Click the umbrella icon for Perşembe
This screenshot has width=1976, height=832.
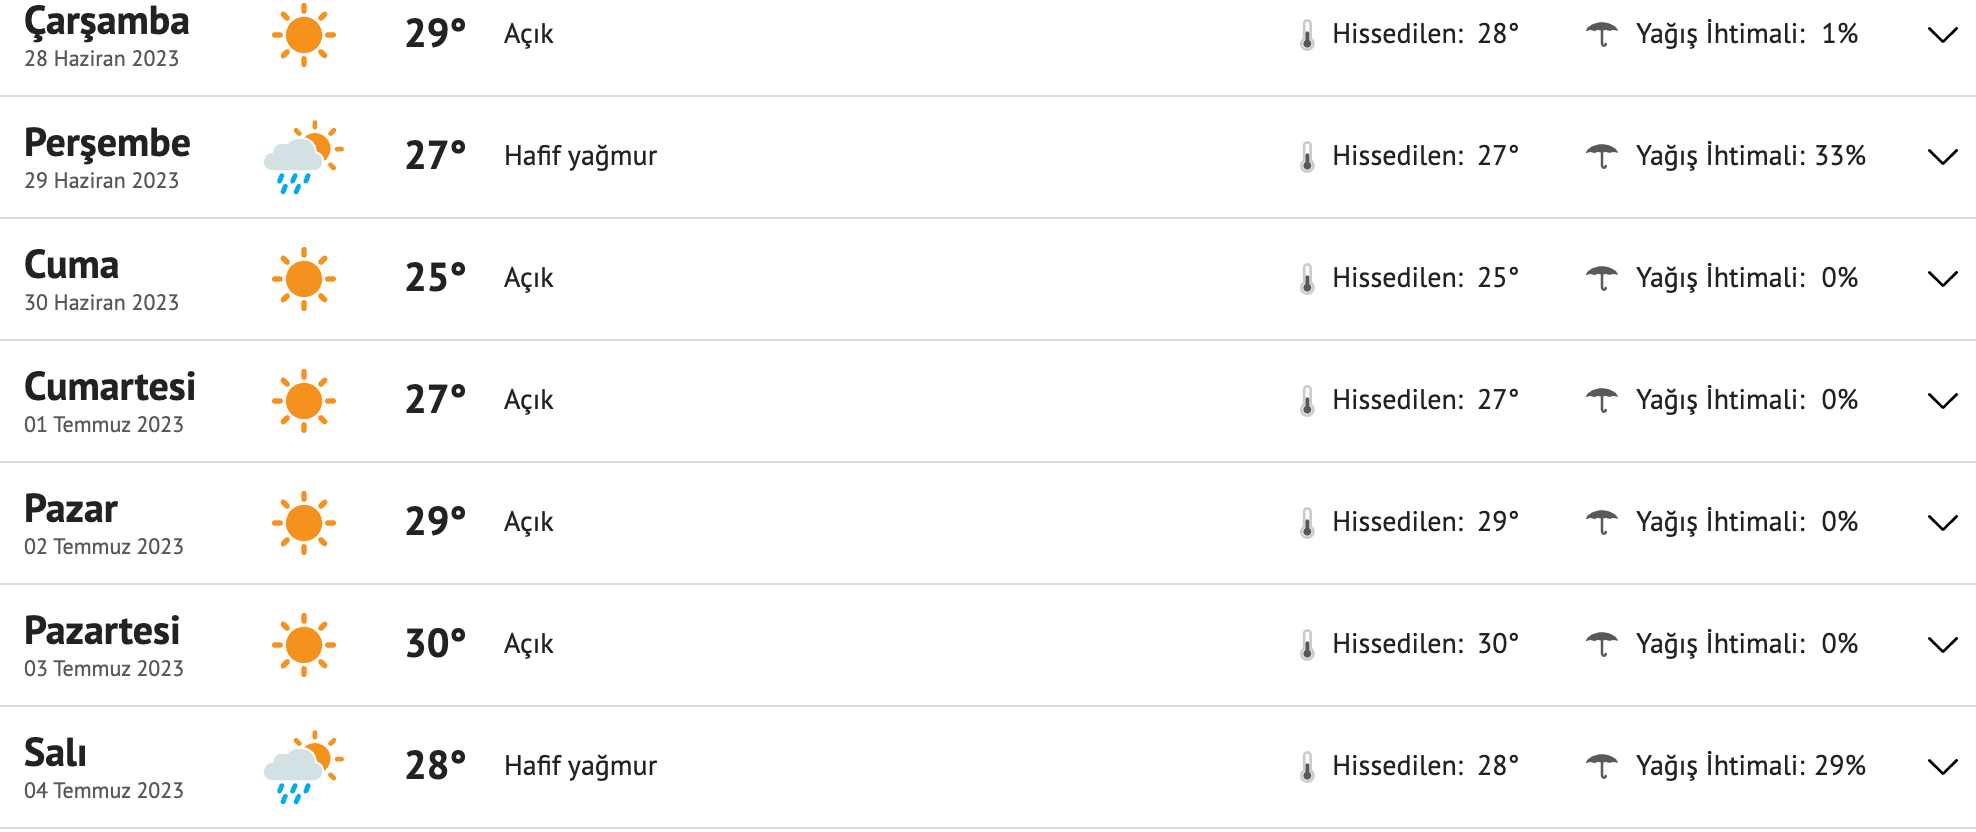click(x=1601, y=157)
